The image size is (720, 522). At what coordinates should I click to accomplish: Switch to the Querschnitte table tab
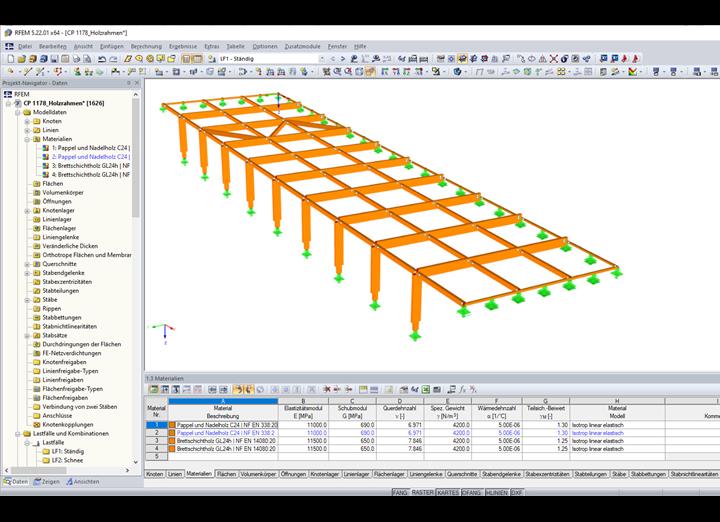coord(462,474)
